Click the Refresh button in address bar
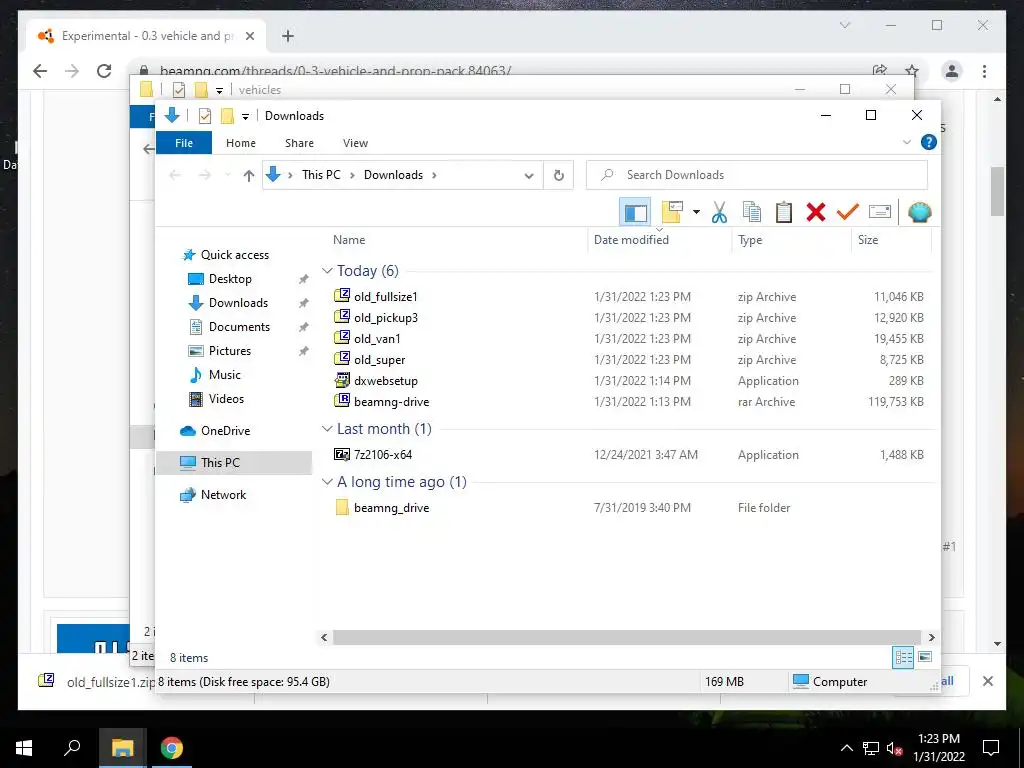 (x=558, y=175)
